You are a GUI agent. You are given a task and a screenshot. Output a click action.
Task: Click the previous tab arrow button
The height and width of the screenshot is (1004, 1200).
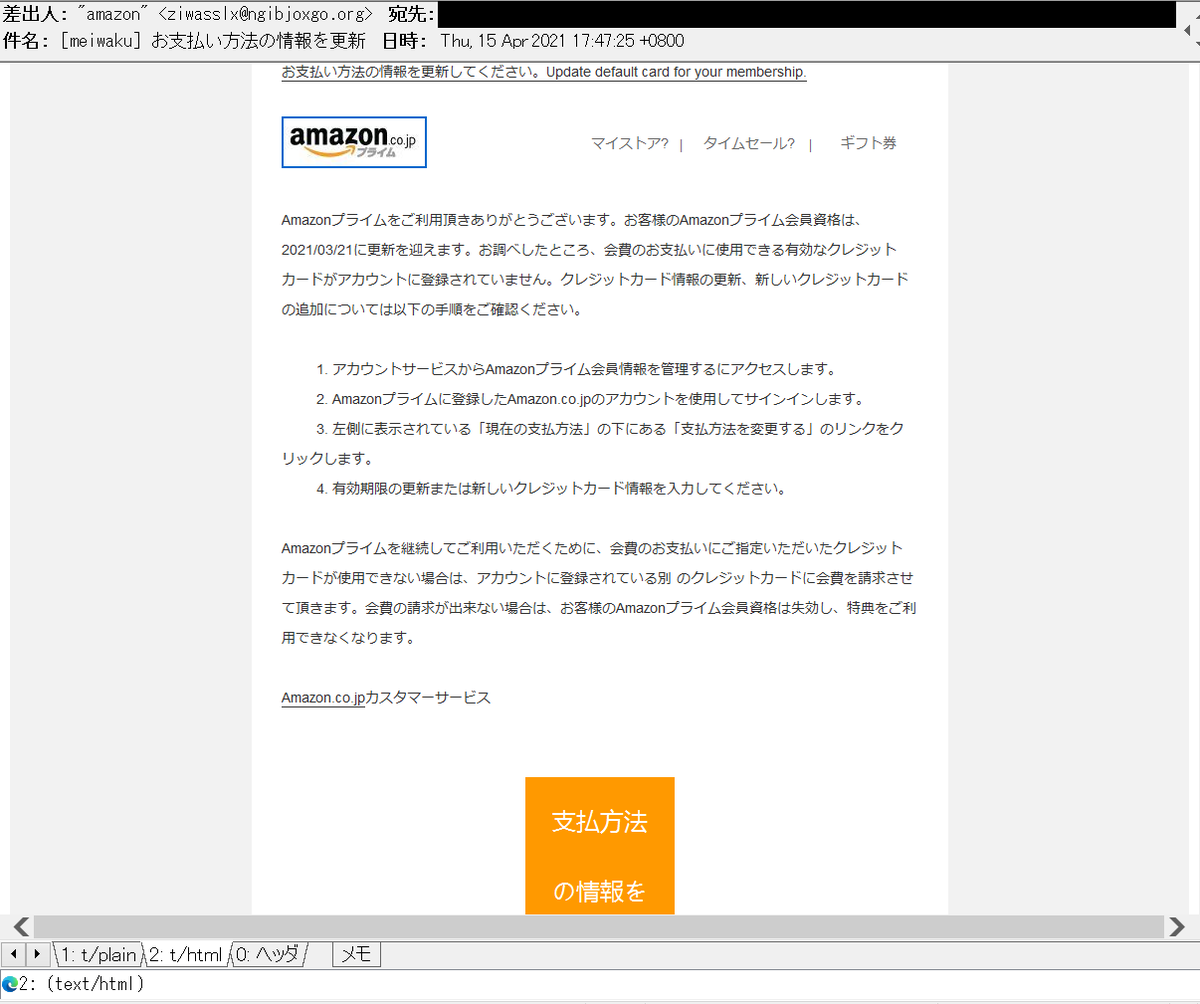pos(15,955)
